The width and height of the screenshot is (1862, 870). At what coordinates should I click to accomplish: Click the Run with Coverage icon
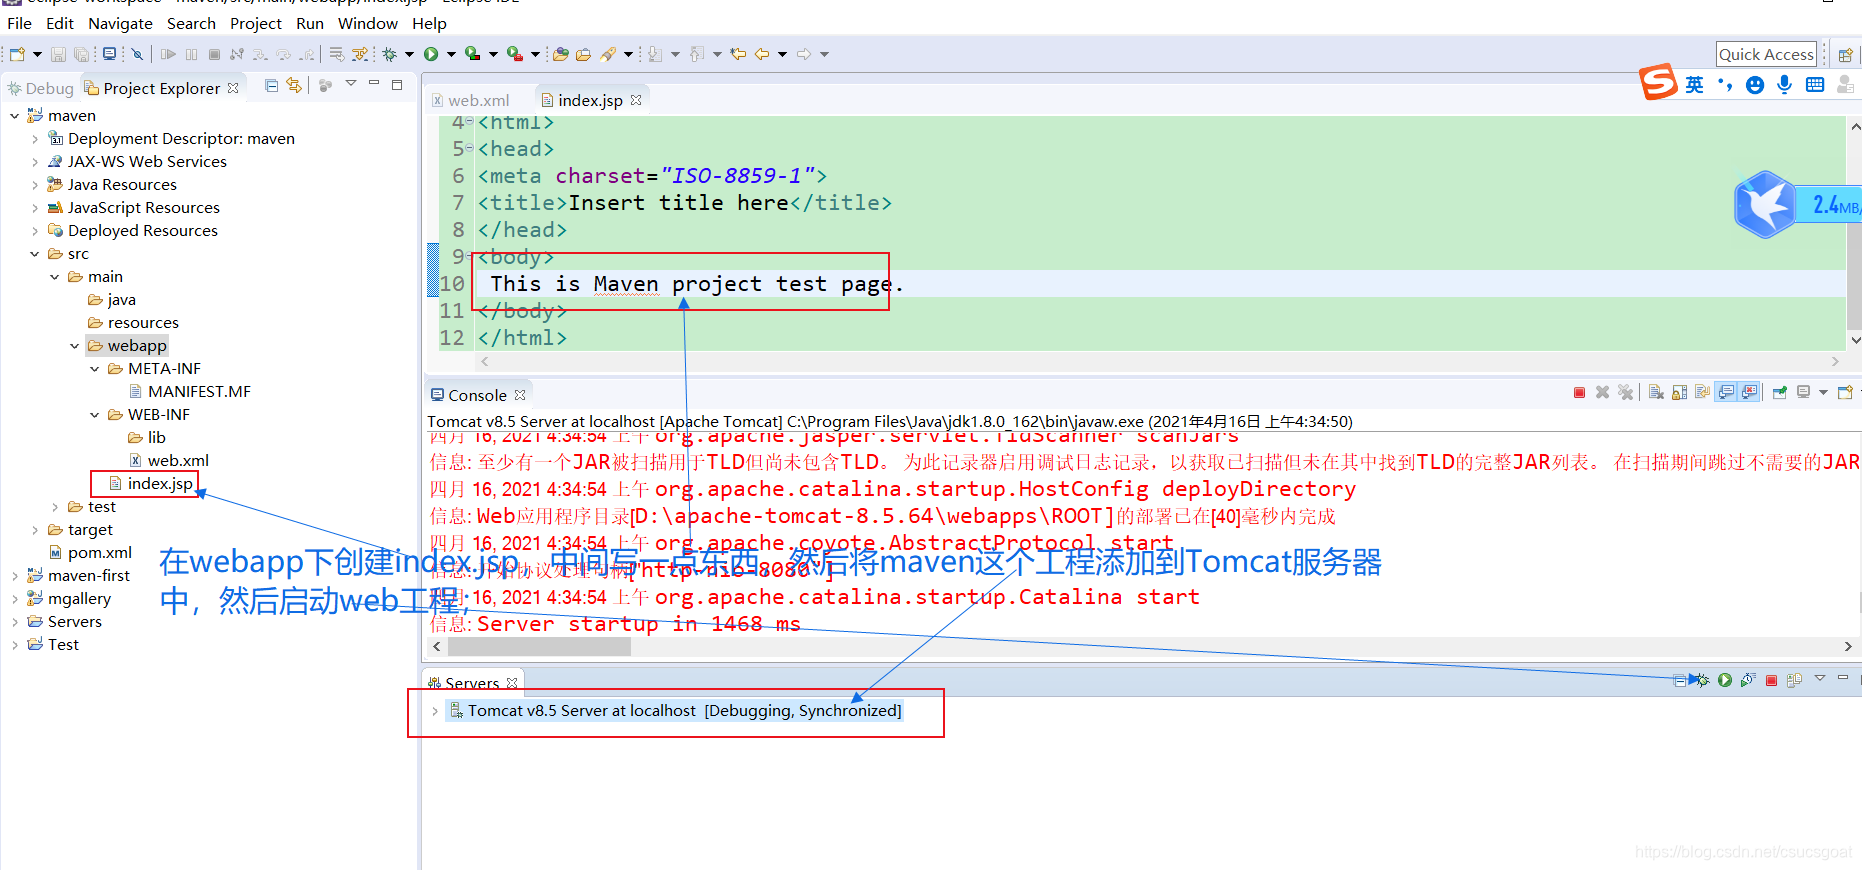coord(472,54)
